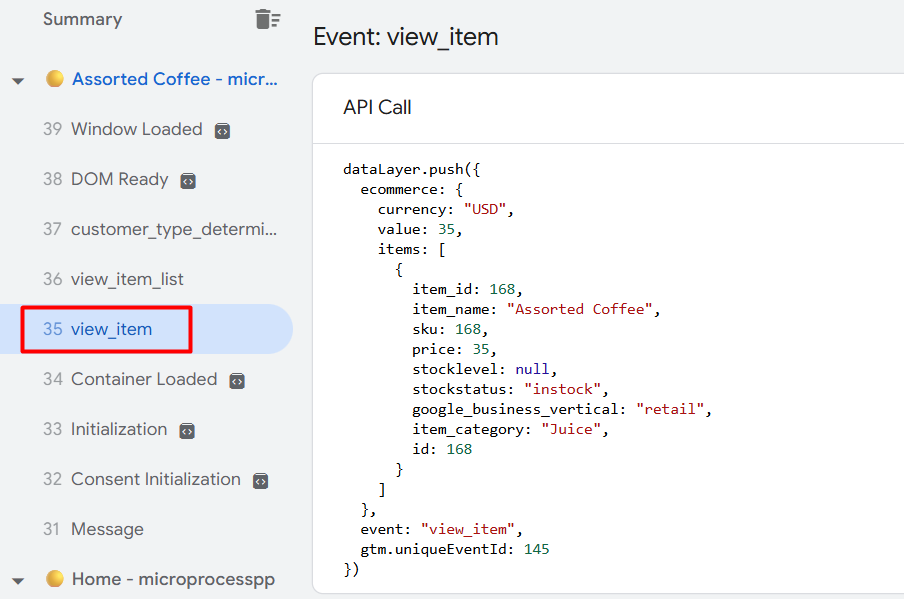904x599 pixels.
Task: Click the code icon beside Initialization
Action: (187, 431)
